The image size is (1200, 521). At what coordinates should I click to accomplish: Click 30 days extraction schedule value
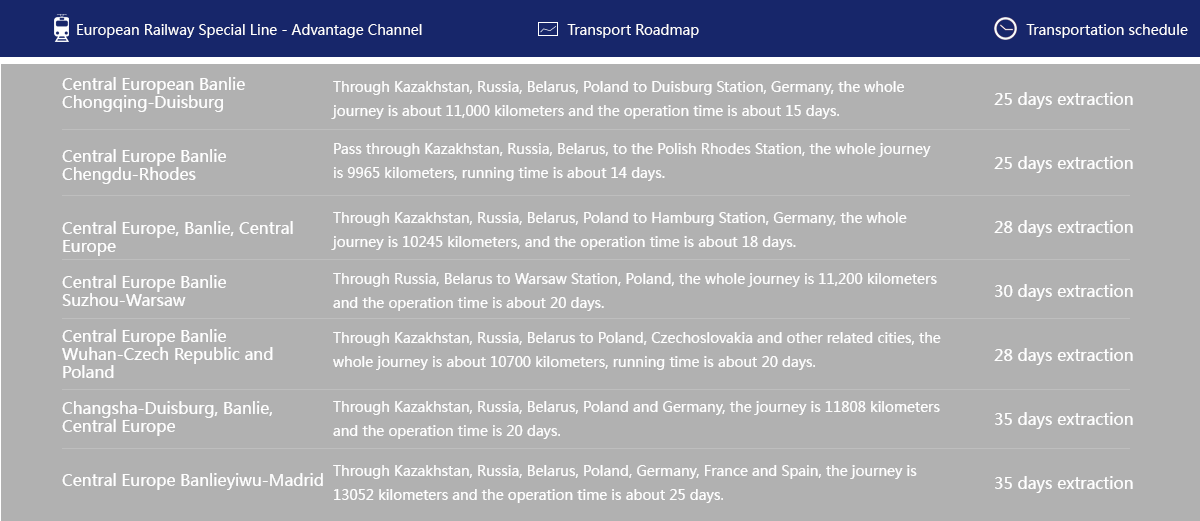coord(1063,291)
